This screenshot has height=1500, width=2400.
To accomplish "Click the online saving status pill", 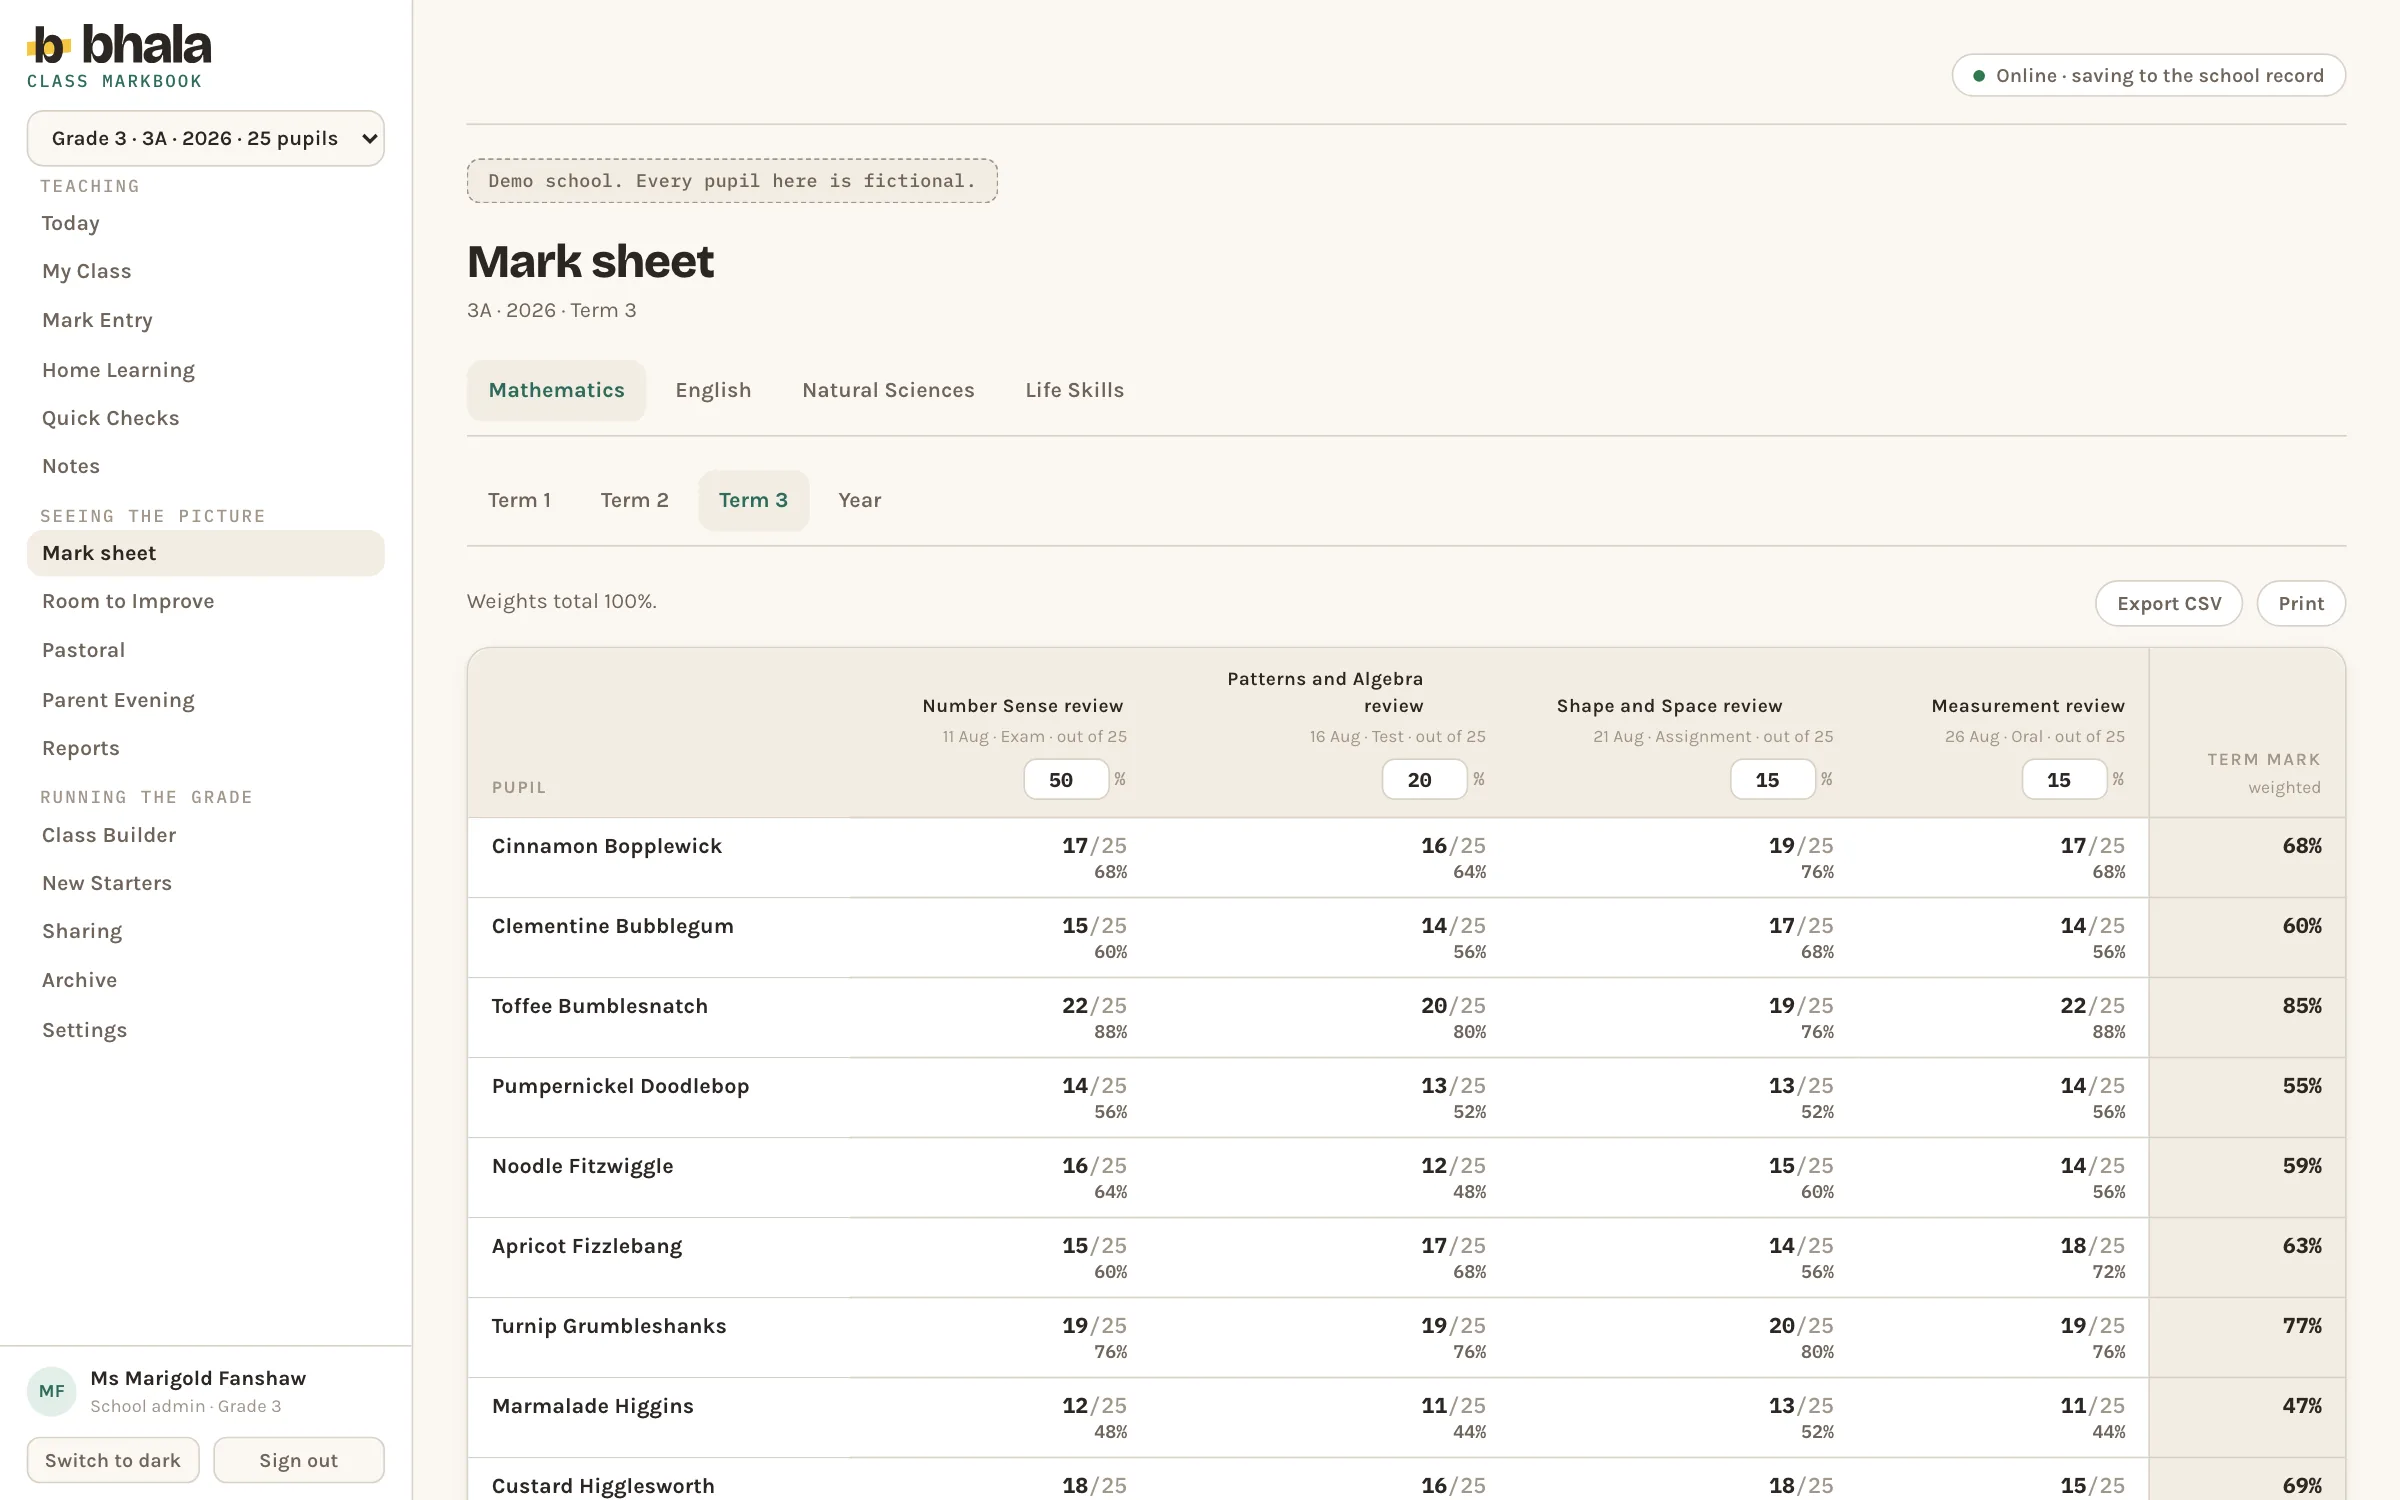I will click(2148, 75).
